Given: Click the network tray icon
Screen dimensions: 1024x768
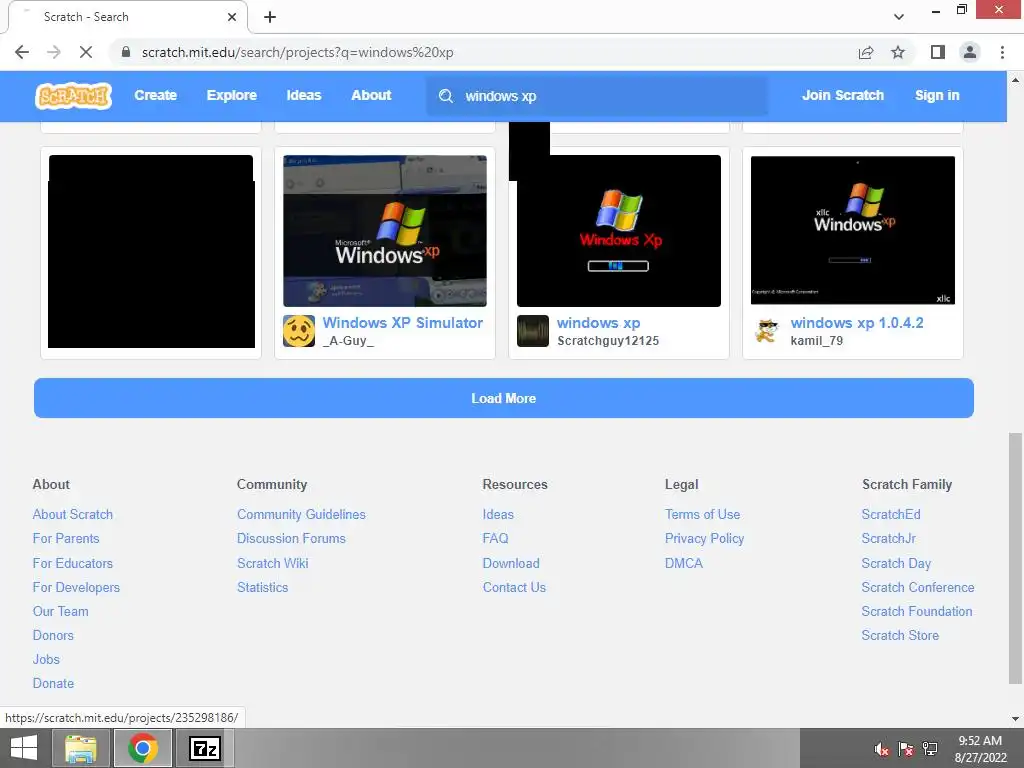Looking at the screenshot, I should [930, 749].
